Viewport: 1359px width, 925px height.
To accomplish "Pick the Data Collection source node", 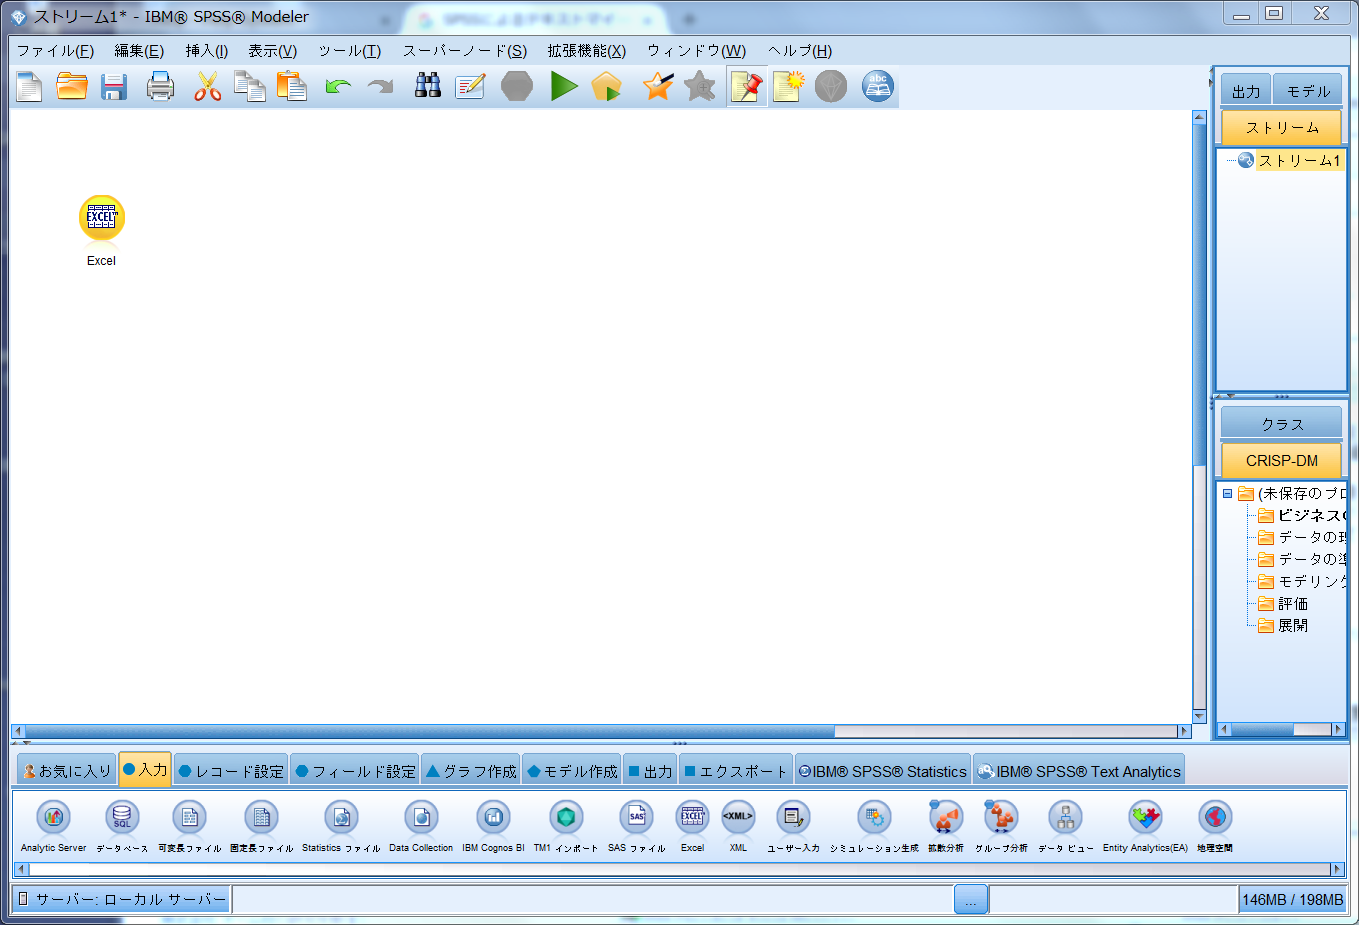I will (x=421, y=818).
